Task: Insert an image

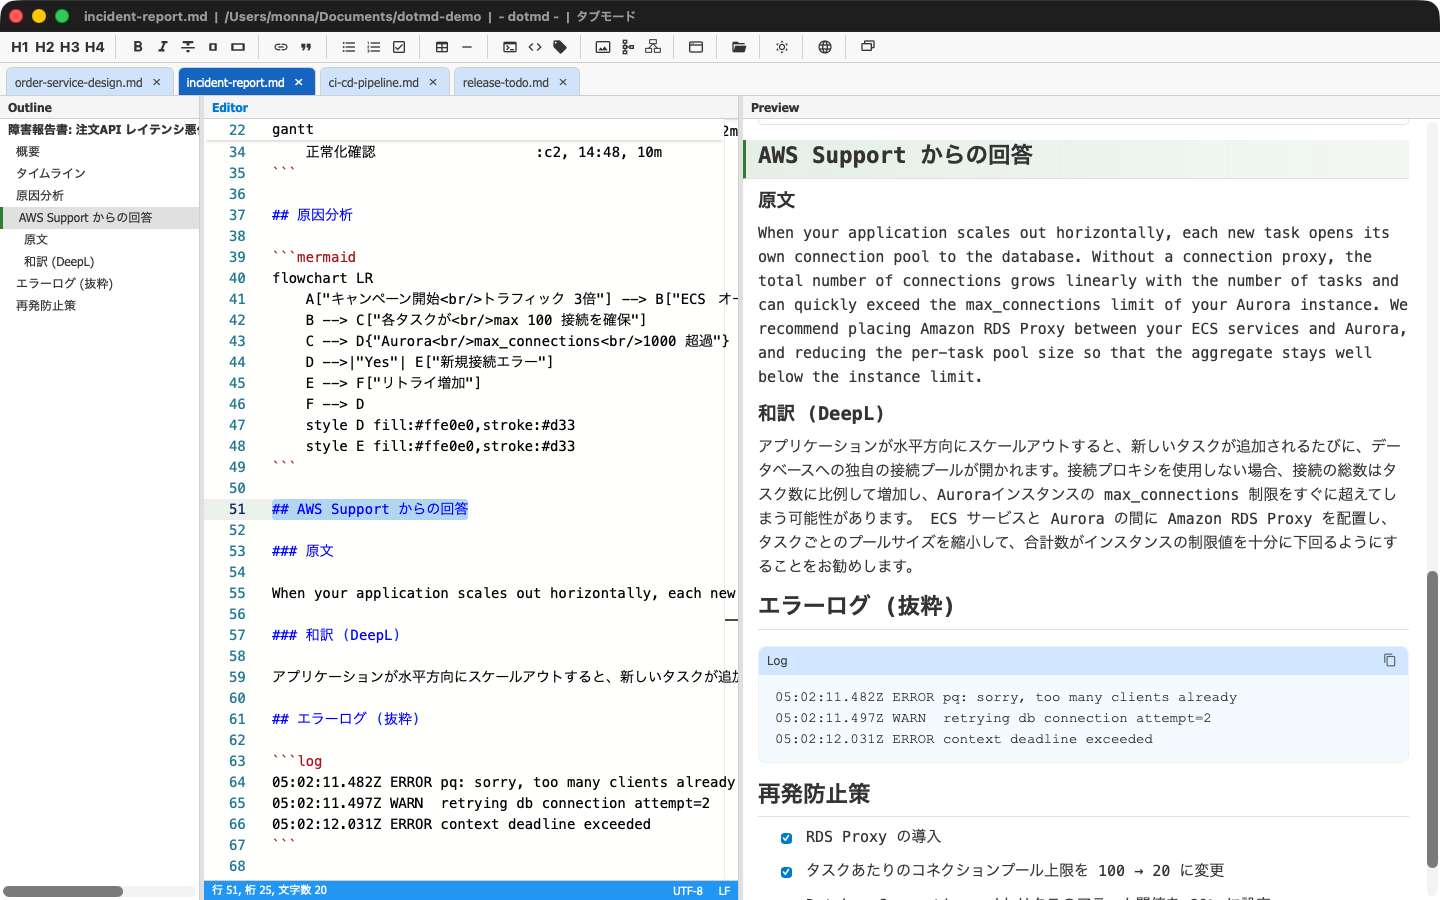Action: 603,47
